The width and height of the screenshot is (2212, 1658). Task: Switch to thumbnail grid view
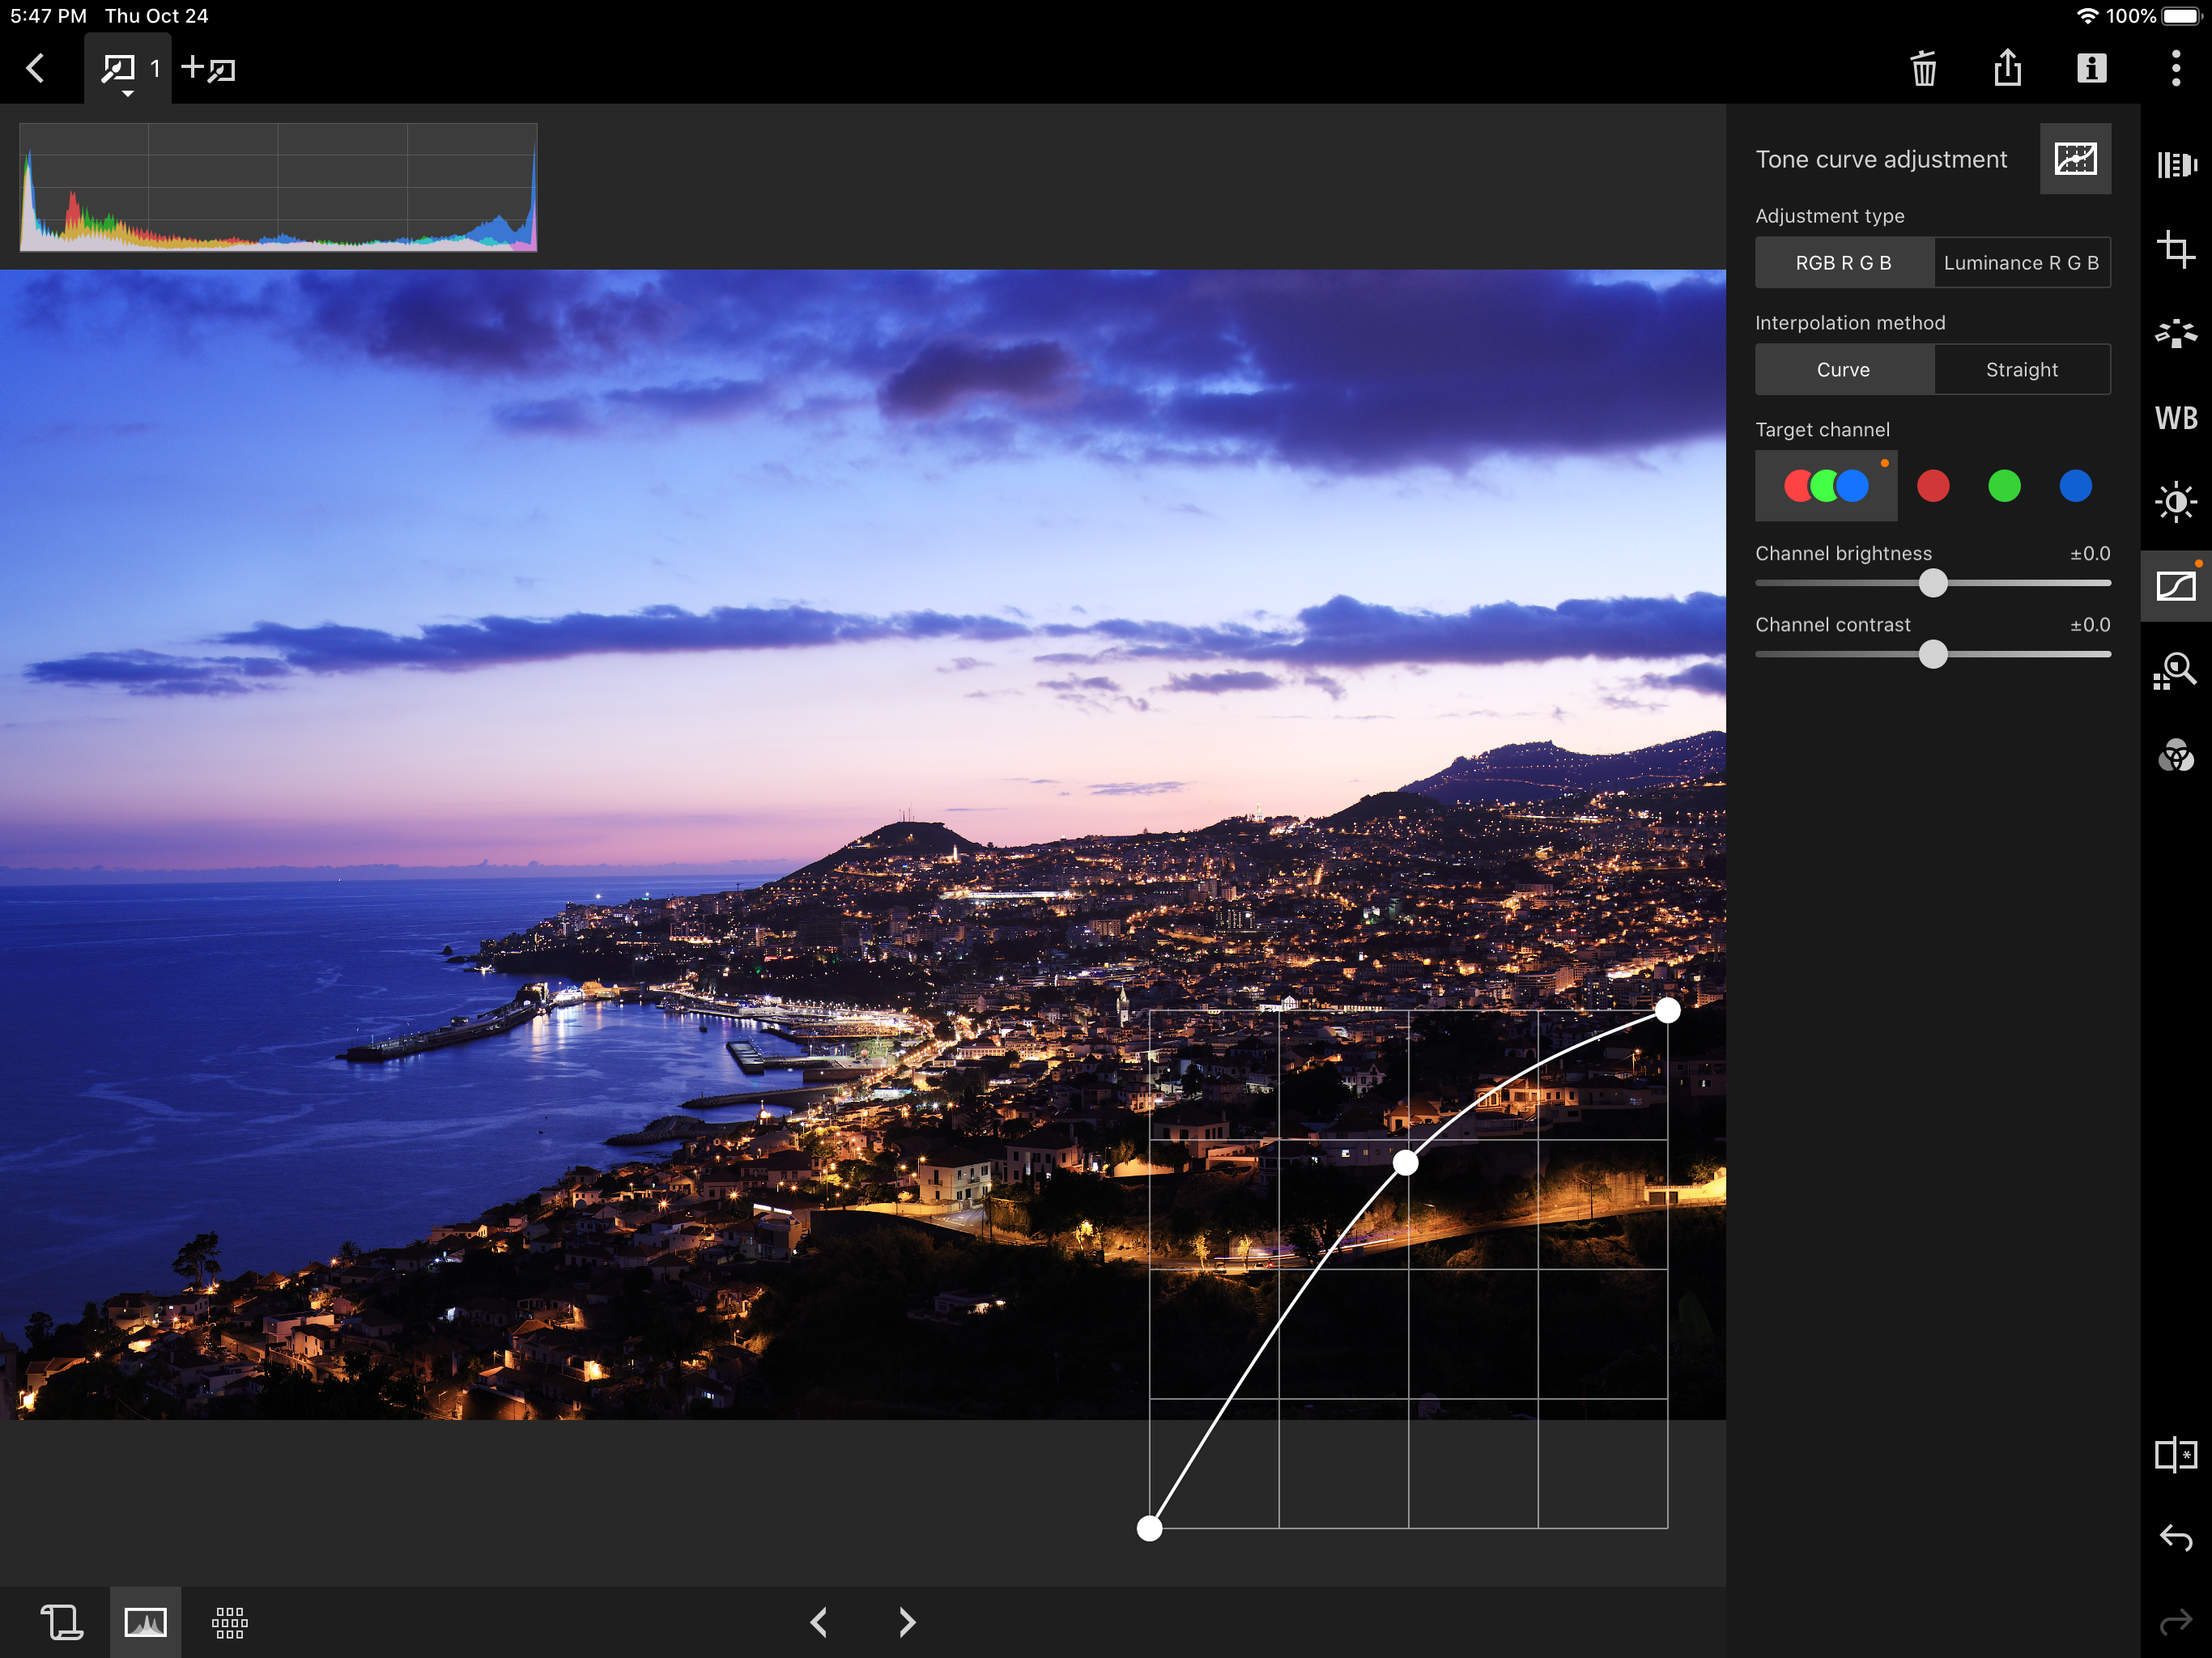(229, 1622)
